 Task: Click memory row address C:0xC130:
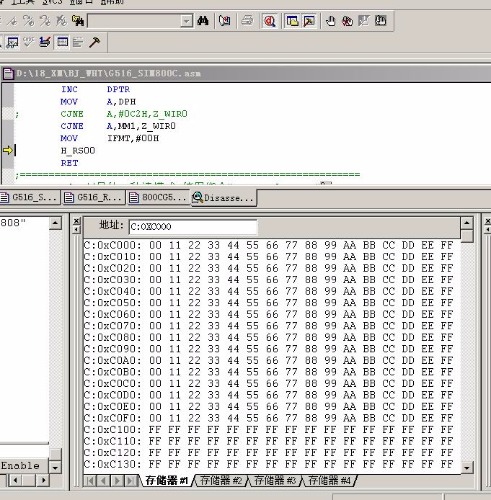pyautogui.click(x=112, y=464)
